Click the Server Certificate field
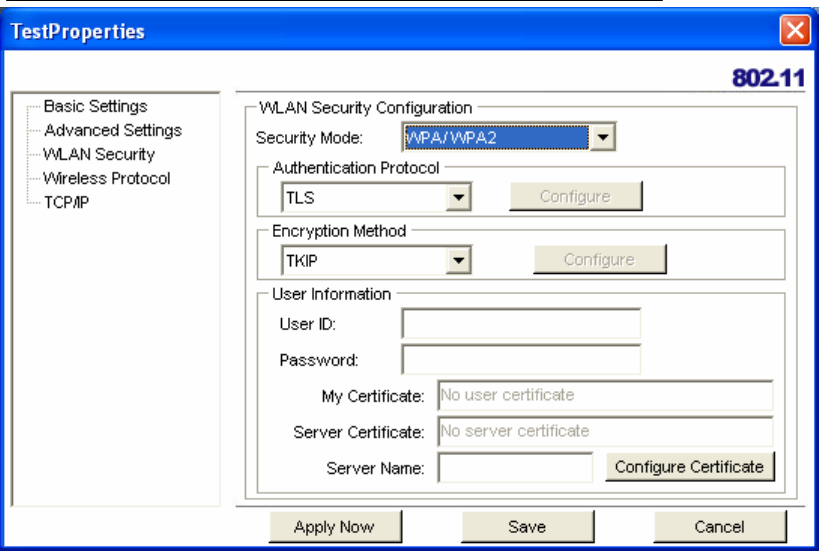819x551 pixels. [605, 431]
